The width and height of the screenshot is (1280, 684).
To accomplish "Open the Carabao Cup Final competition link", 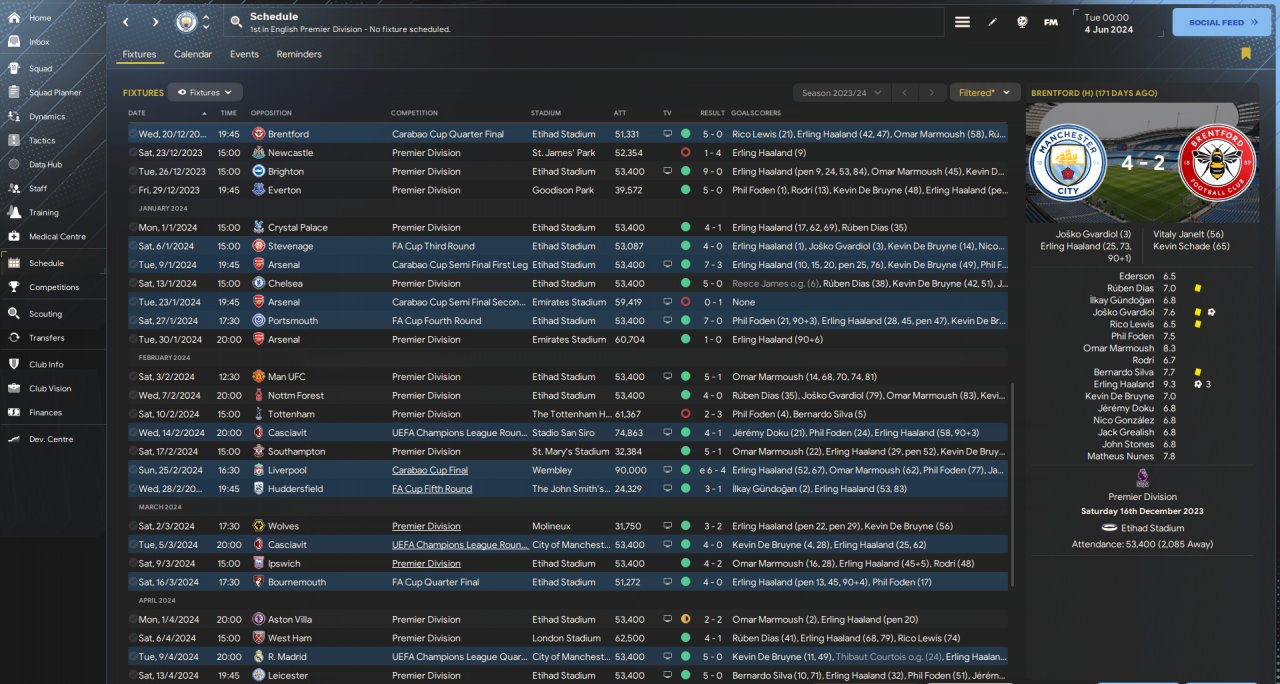I will 429,470.
